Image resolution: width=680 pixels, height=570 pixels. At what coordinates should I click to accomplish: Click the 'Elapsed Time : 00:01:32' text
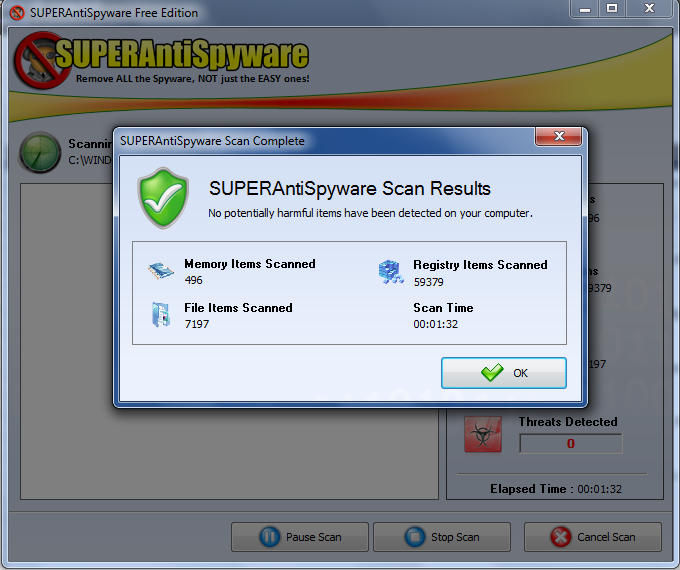(x=556, y=489)
